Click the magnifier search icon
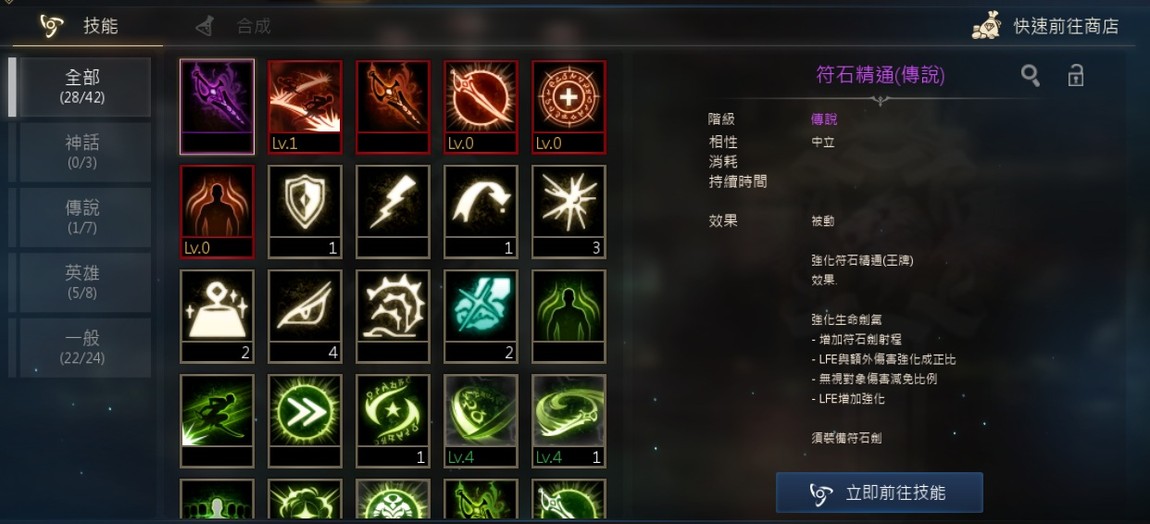 click(x=1030, y=75)
